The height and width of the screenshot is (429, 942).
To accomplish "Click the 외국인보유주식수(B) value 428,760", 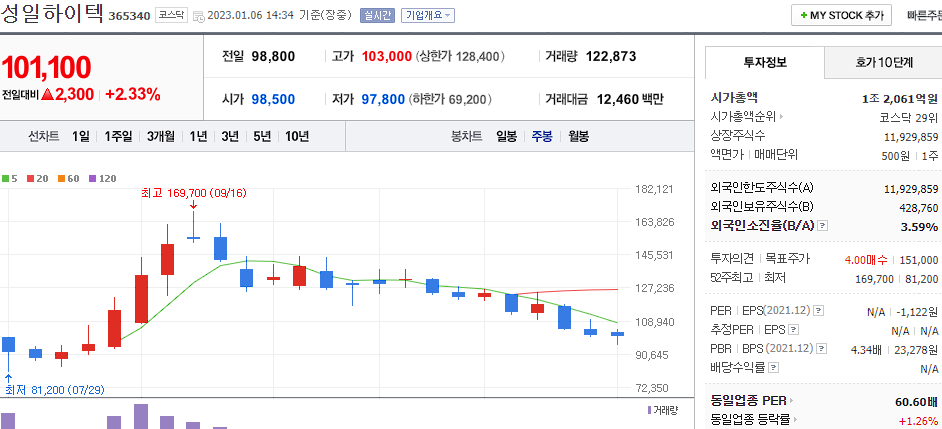I will [x=917, y=207].
